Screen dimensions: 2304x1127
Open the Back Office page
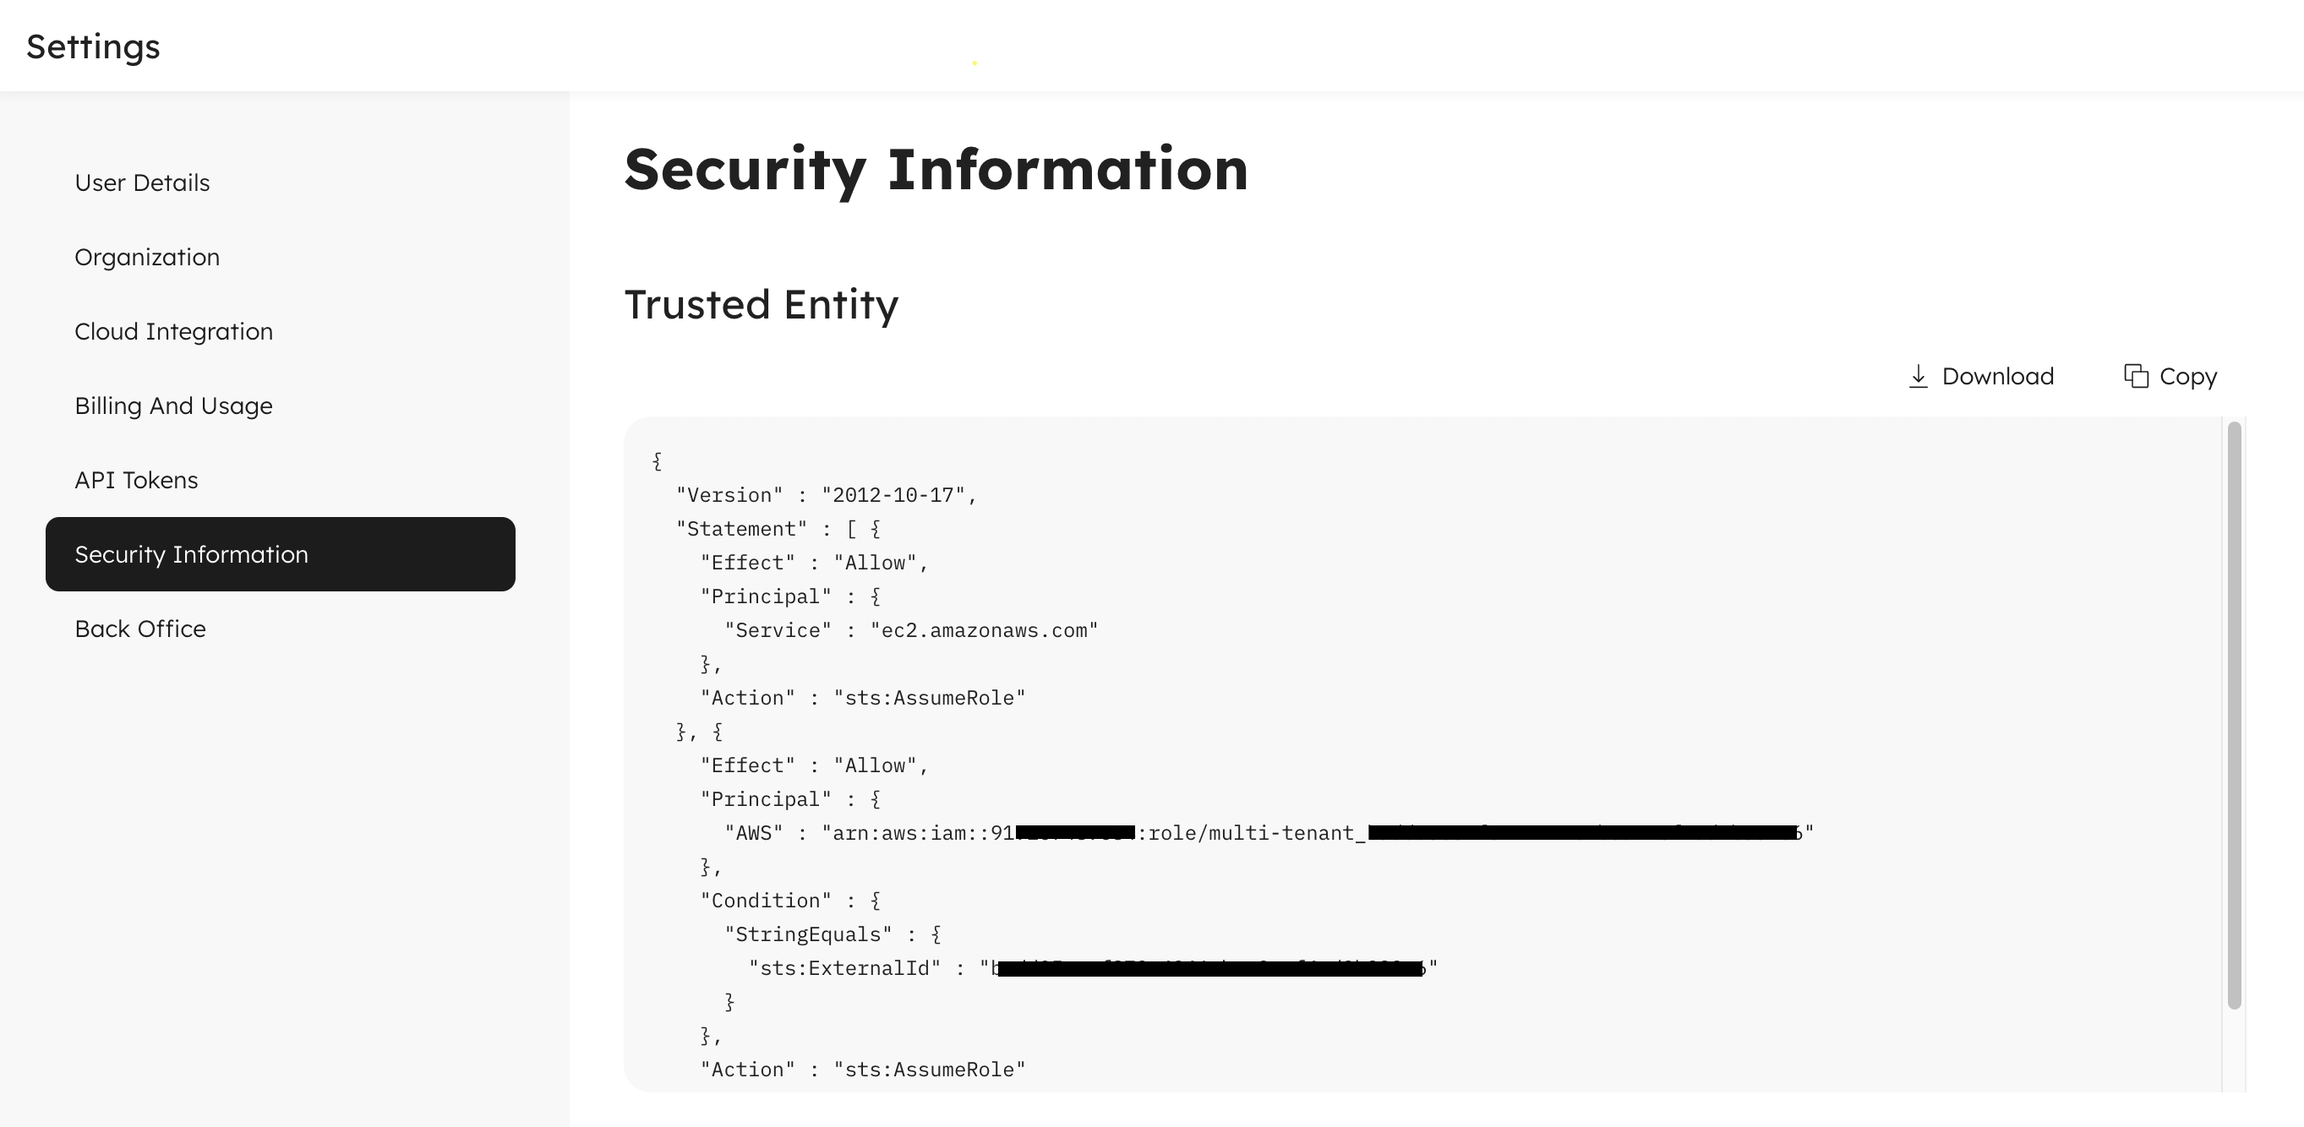(x=140, y=629)
